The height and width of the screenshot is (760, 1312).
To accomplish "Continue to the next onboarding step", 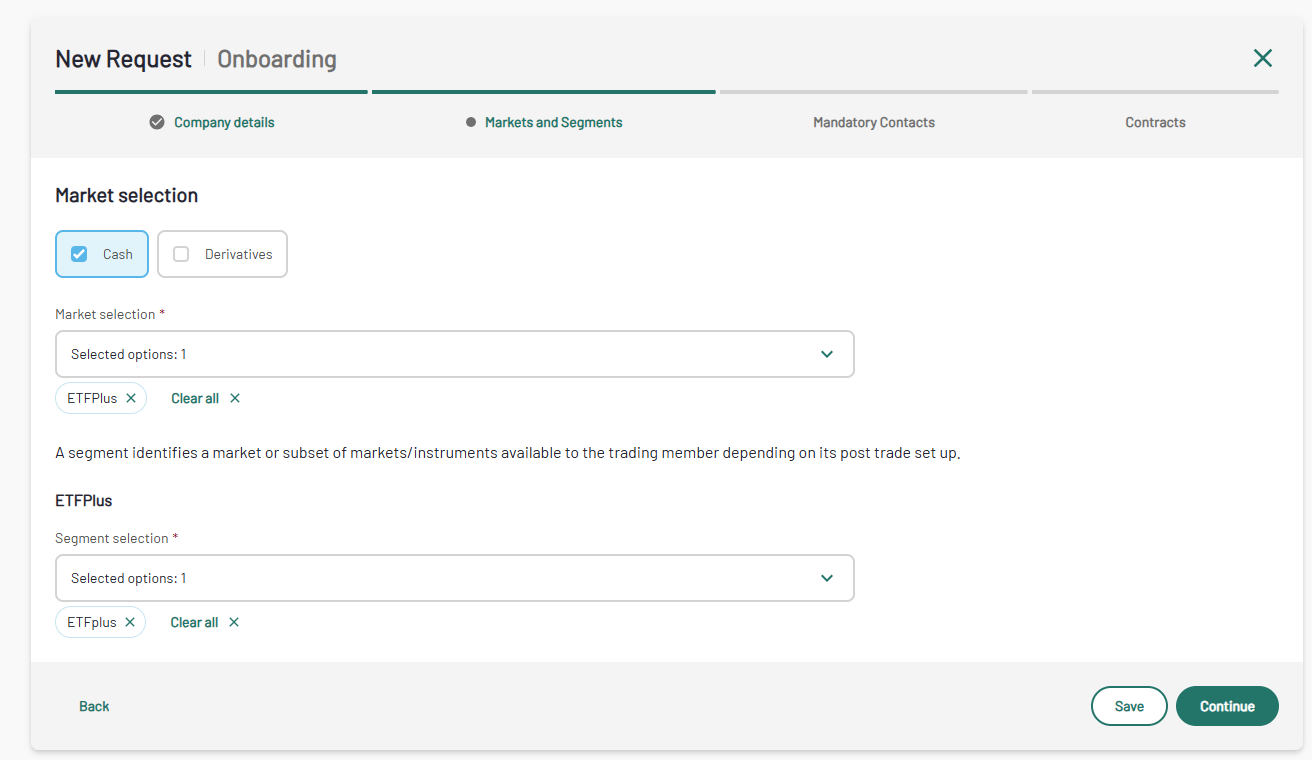I will (1227, 706).
